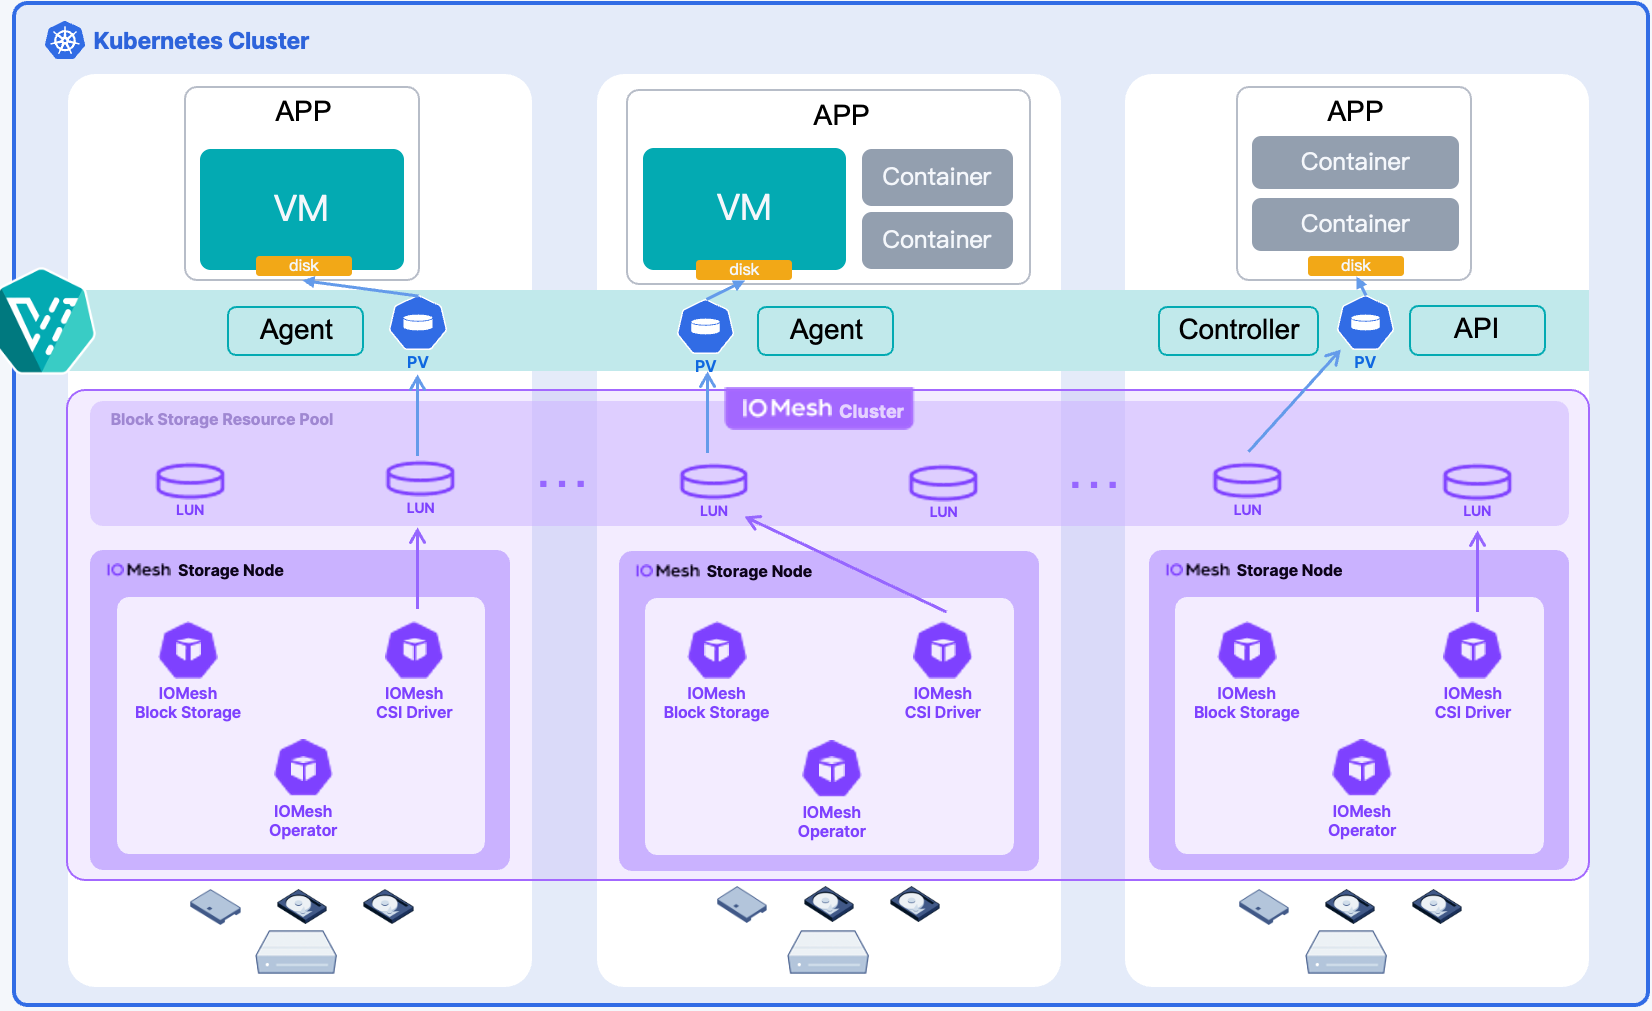Screen dimensions: 1652x1011
Task: Click the LUN cylinder below the IOMesh Cluster label
Action: click(x=714, y=481)
